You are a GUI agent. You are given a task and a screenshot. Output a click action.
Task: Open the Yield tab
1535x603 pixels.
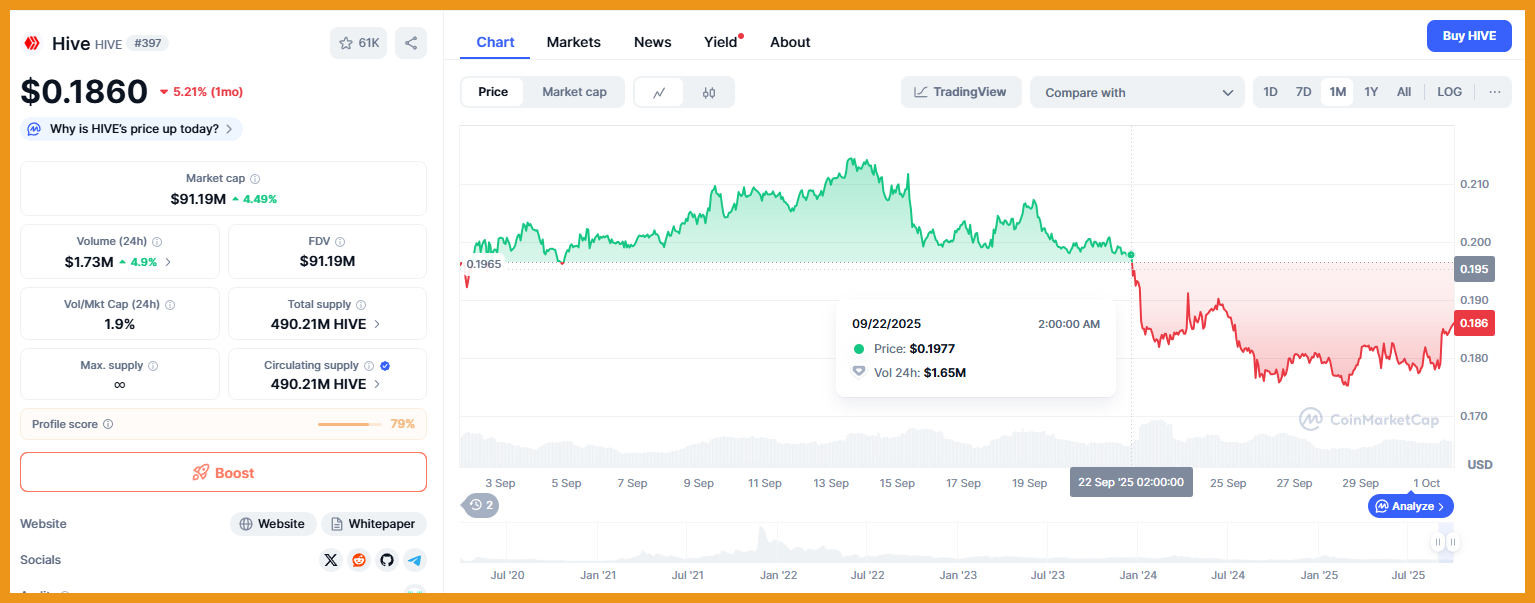tap(720, 42)
